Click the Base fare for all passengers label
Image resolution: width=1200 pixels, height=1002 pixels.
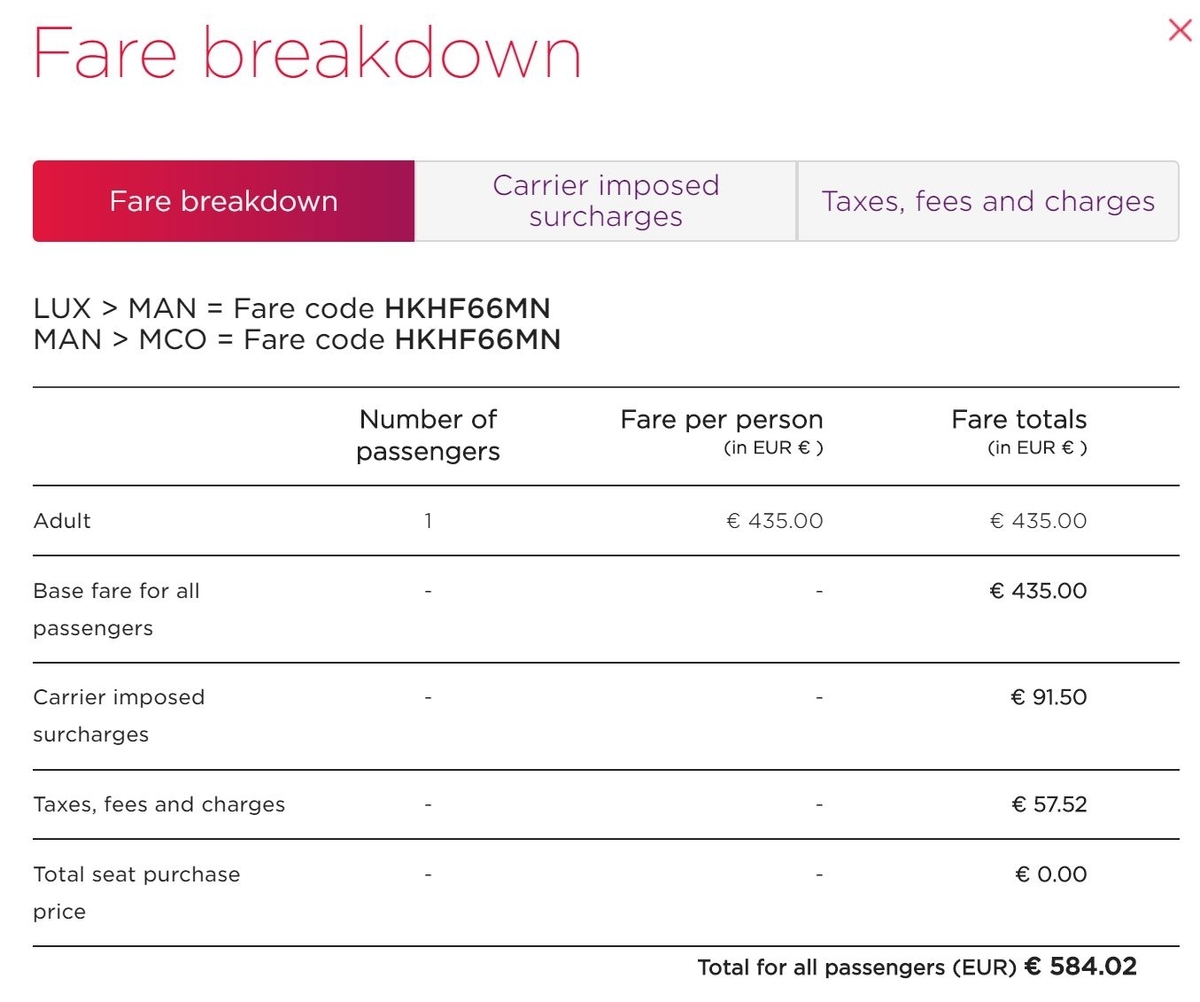click(116, 609)
